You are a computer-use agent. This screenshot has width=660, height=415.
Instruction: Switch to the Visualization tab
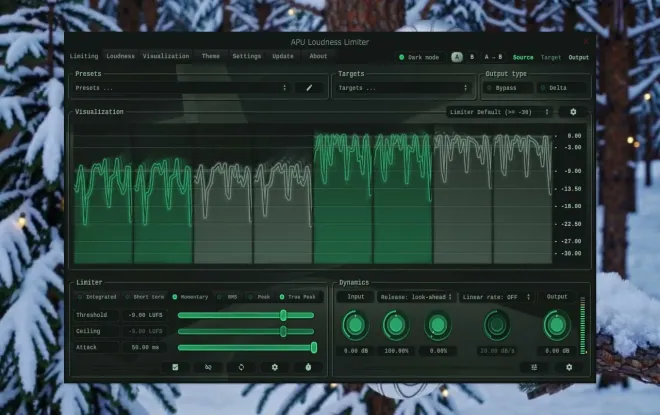(166, 56)
